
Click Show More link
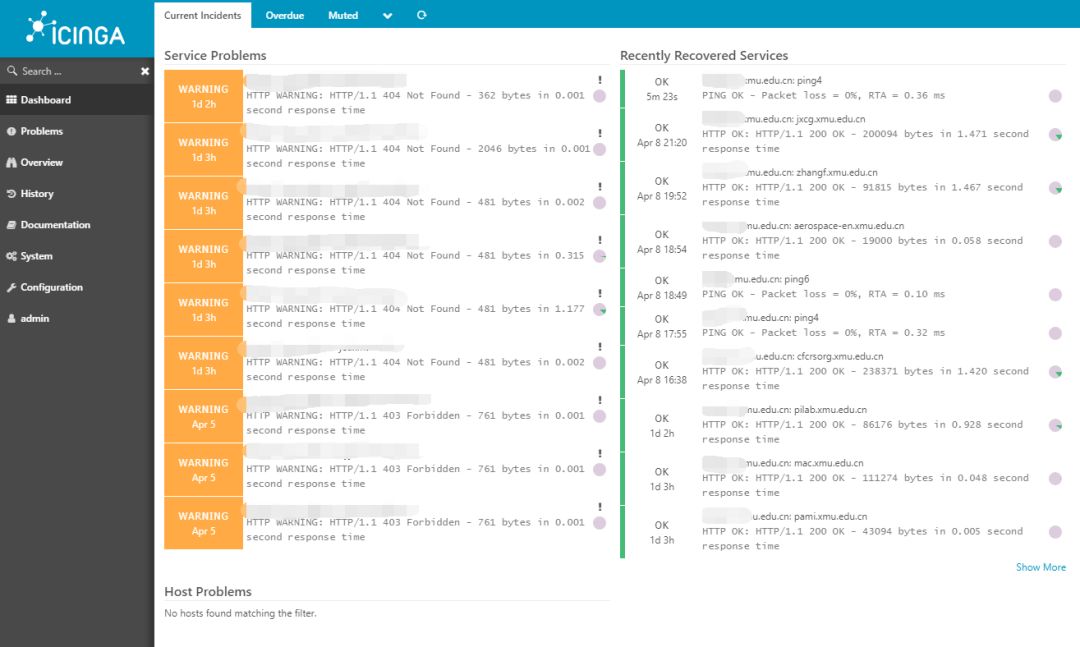pos(1041,567)
